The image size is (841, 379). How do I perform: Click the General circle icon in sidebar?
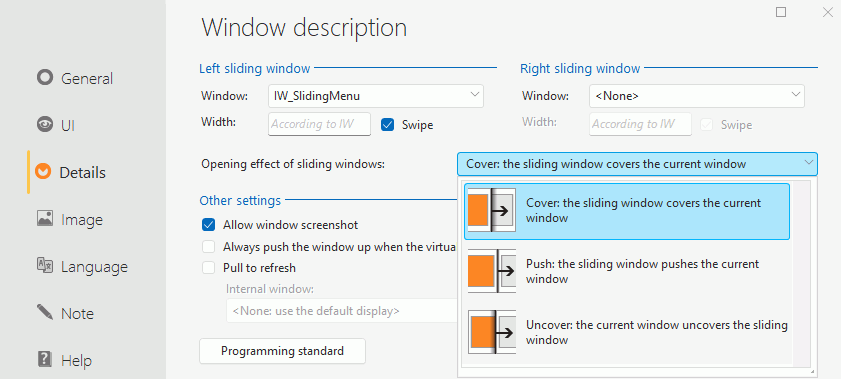point(45,78)
